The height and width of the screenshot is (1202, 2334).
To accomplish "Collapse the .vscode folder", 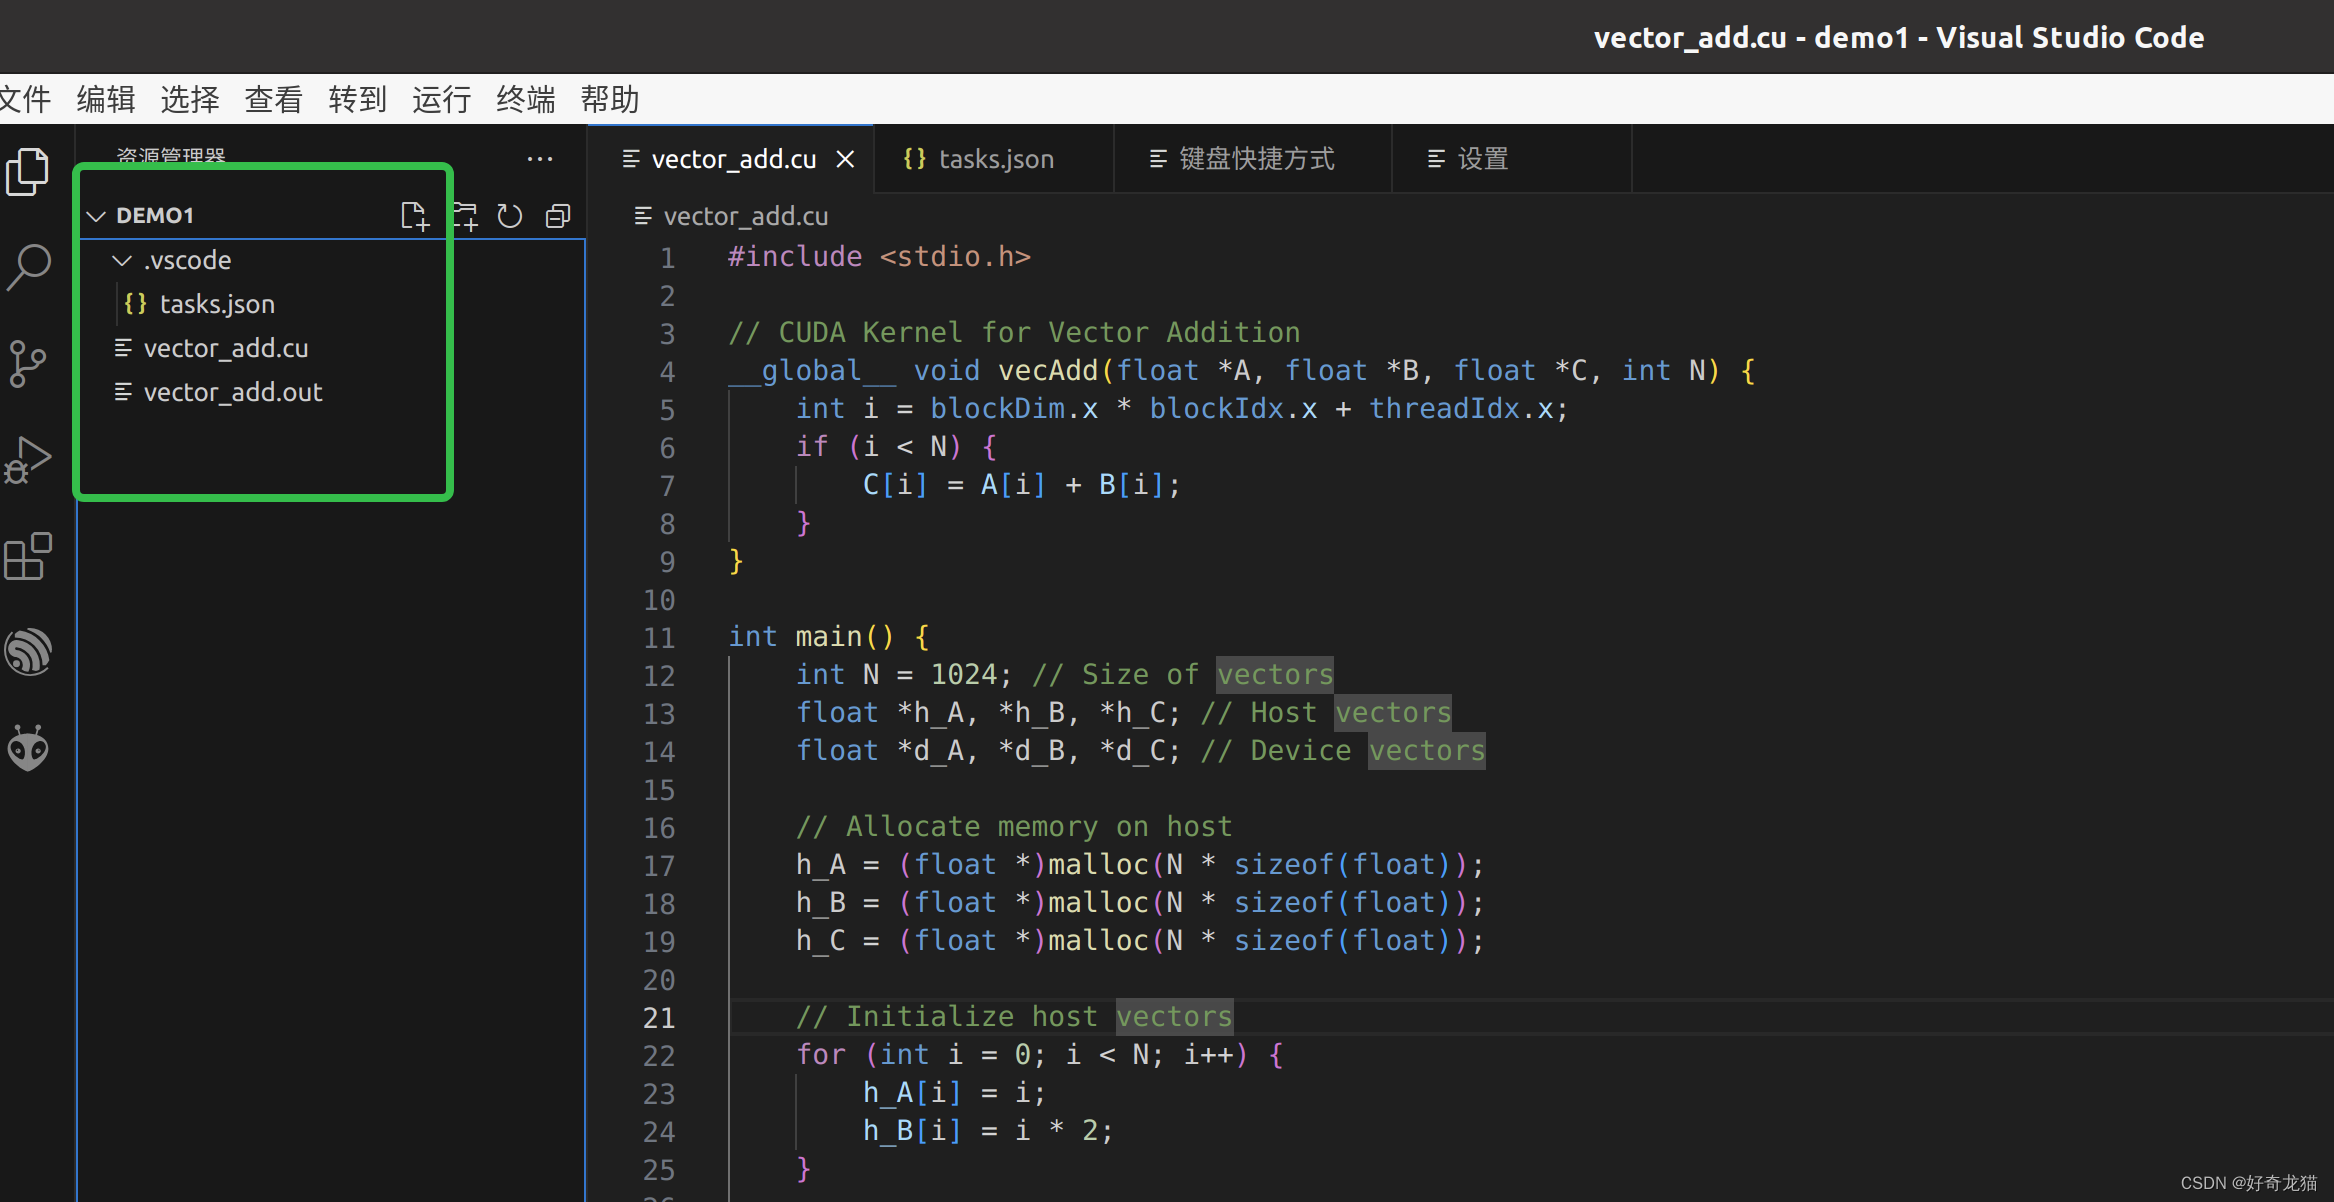I will pos(122,260).
